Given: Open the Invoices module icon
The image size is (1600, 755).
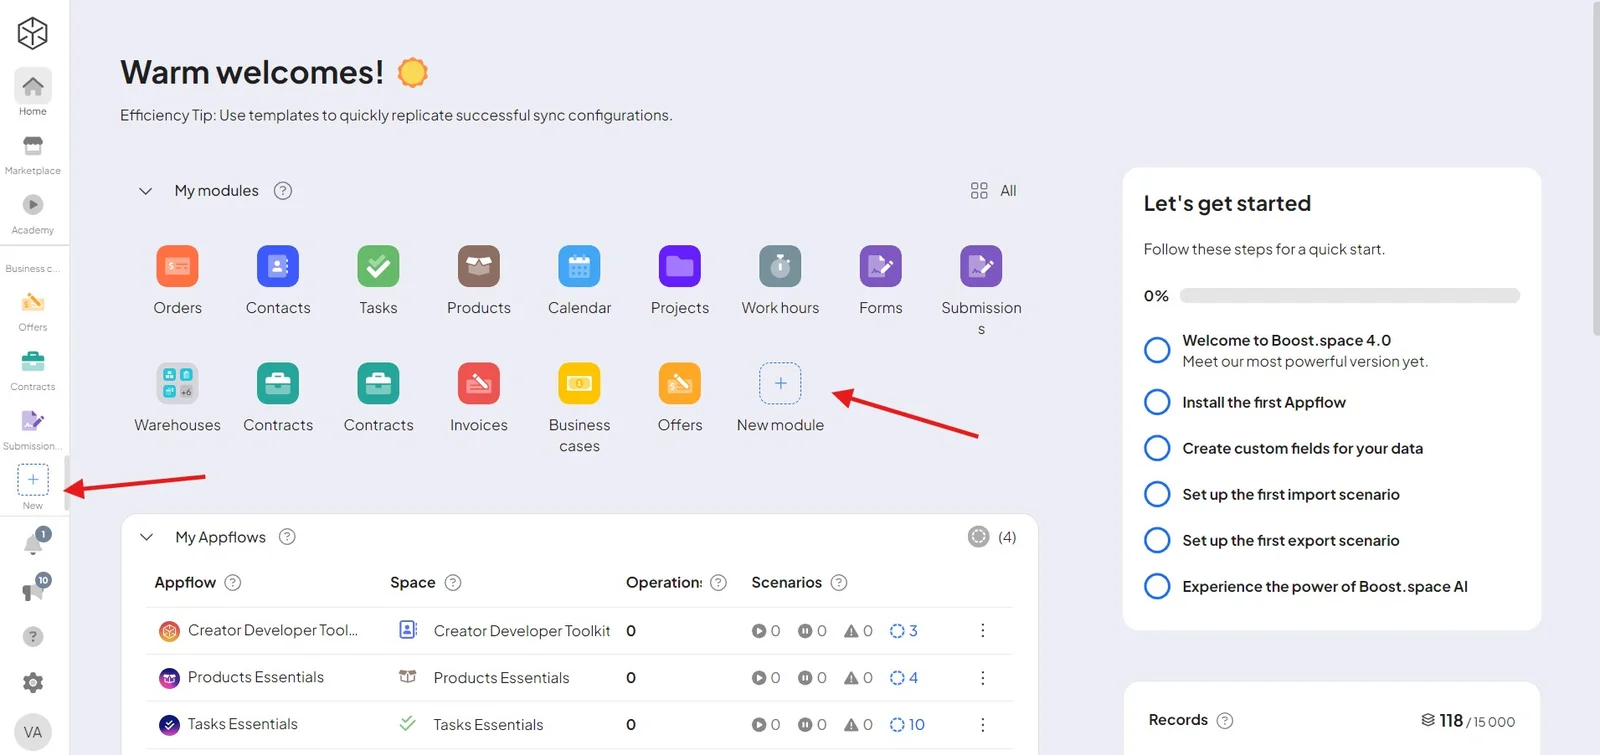Looking at the screenshot, I should (479, 383).
